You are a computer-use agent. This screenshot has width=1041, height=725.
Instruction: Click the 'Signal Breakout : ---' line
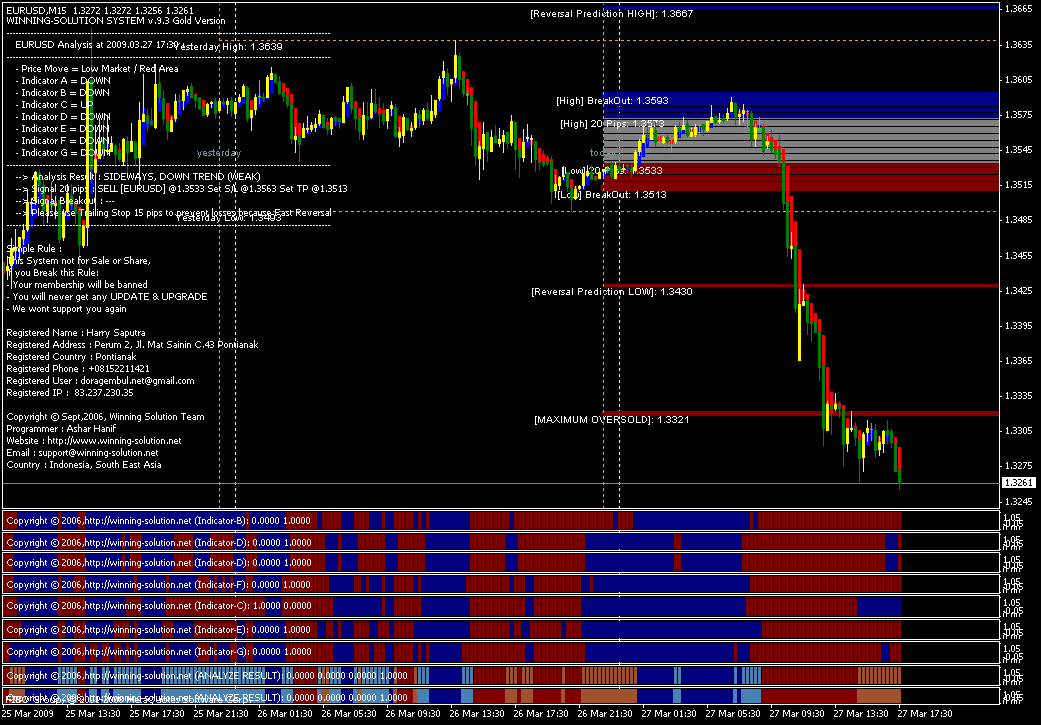64,201
